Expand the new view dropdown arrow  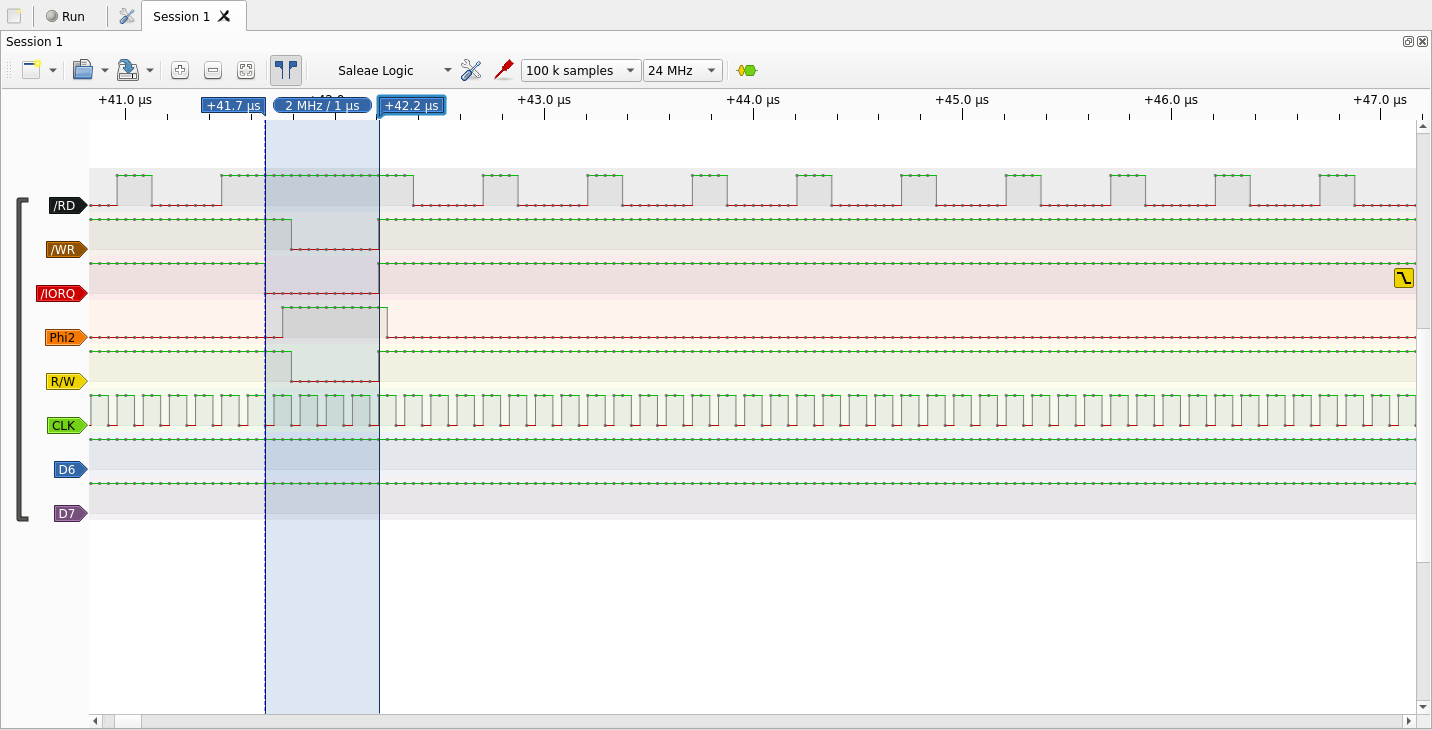[x=52, y=70]
